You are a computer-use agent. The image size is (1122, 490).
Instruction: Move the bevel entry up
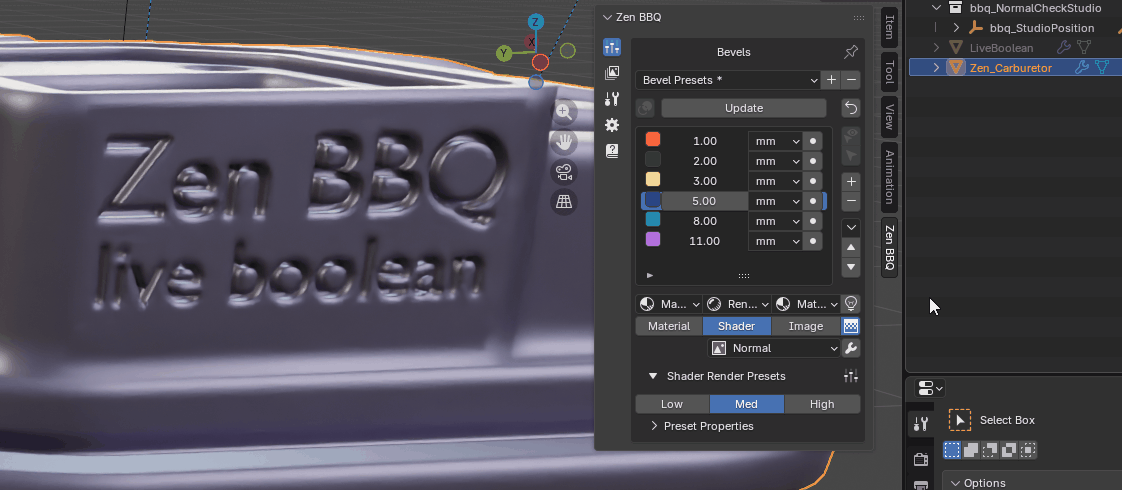click(851, 248)
